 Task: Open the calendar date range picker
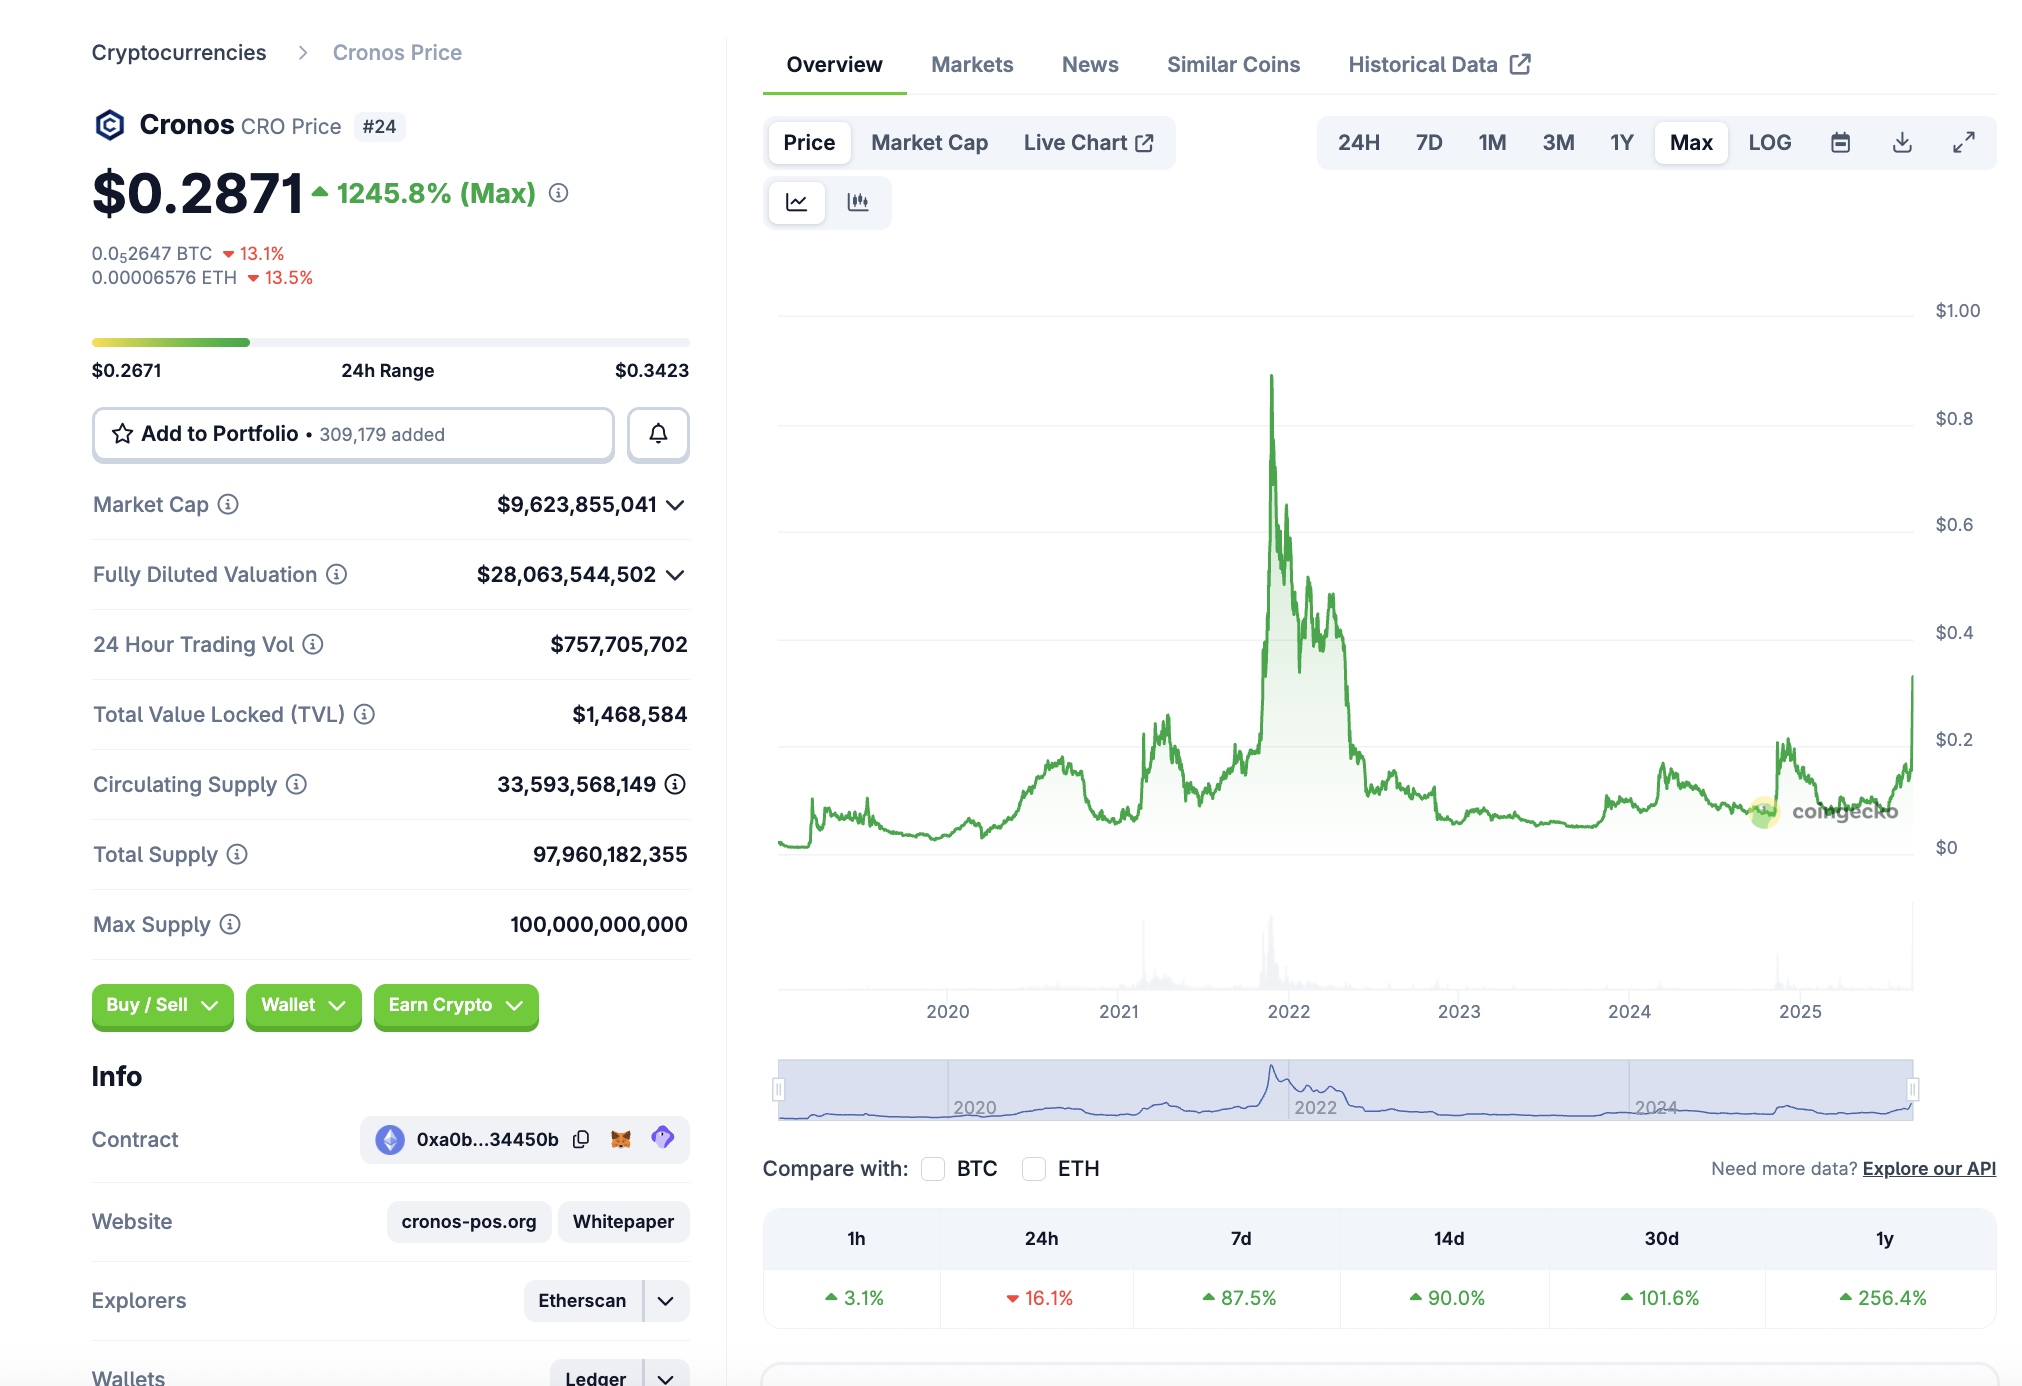[1840, 143]
